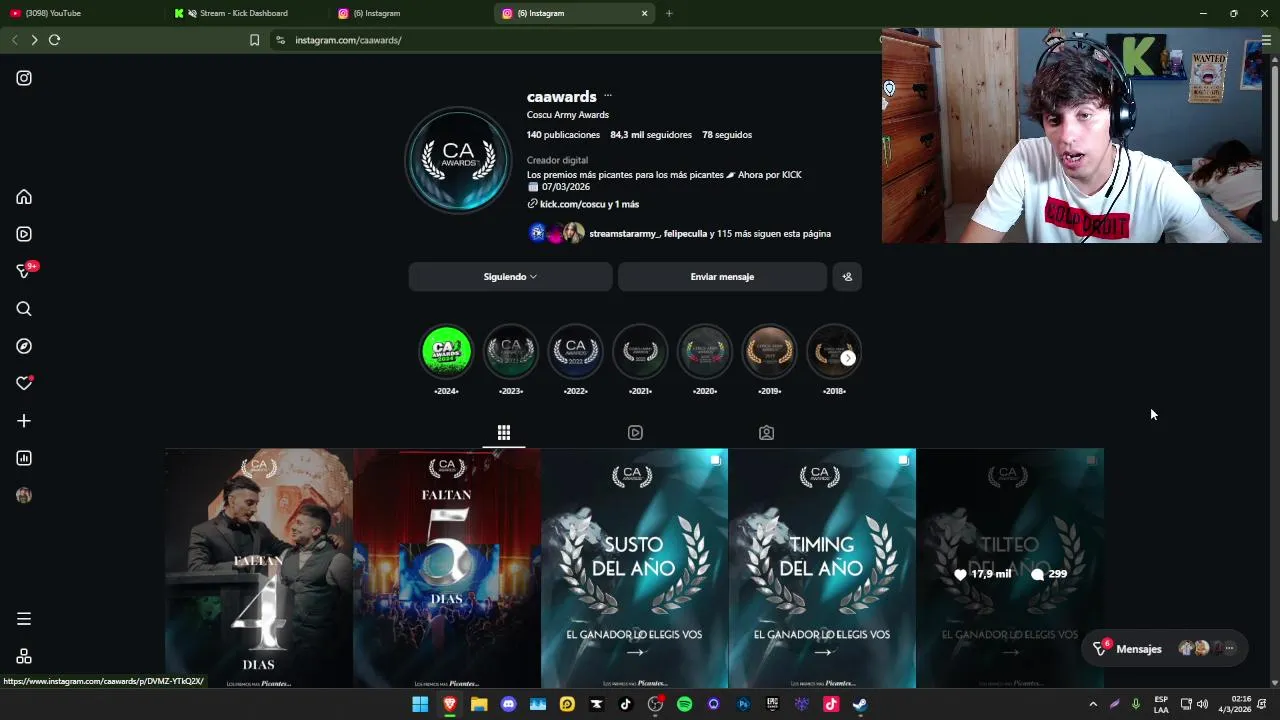
Task: Open profile options three dots beside caawards
Action: click(x=607, y=96)
